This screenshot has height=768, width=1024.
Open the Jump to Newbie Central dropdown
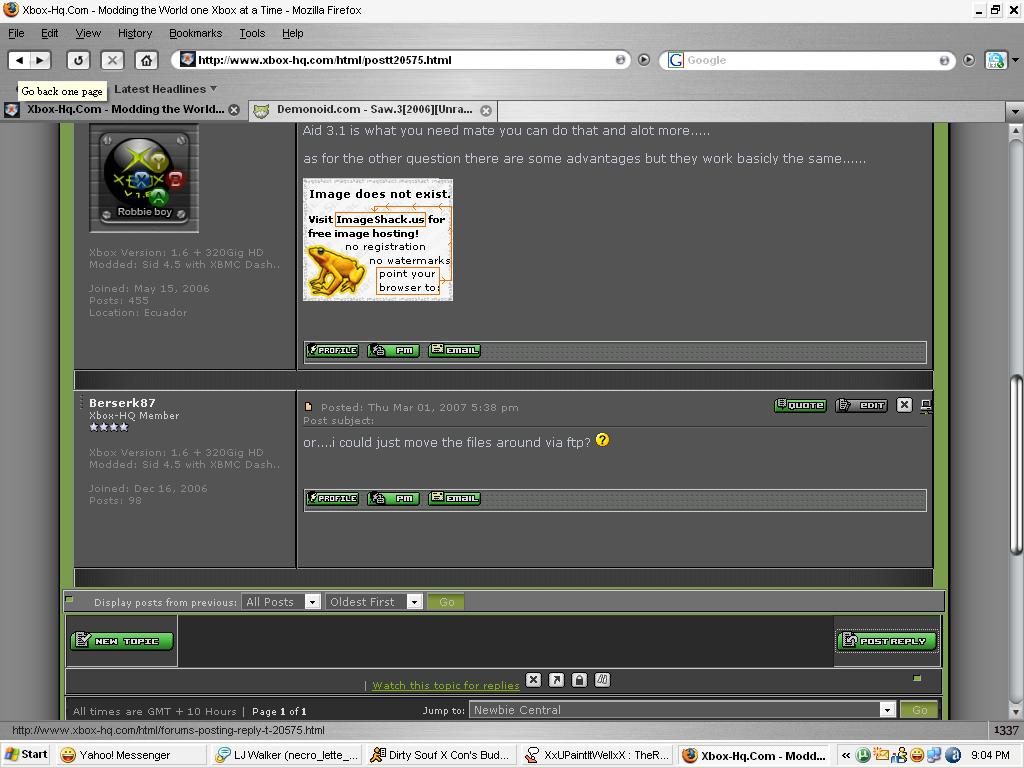(682, 710)
